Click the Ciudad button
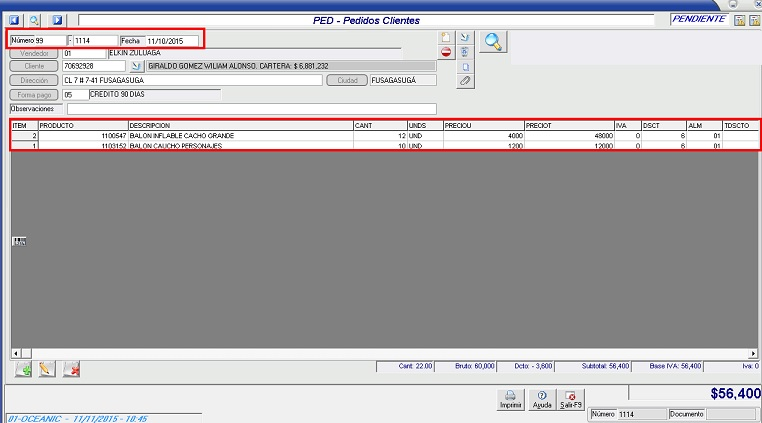The width and height of the screenshot is (762, 423). click(346, 80)
